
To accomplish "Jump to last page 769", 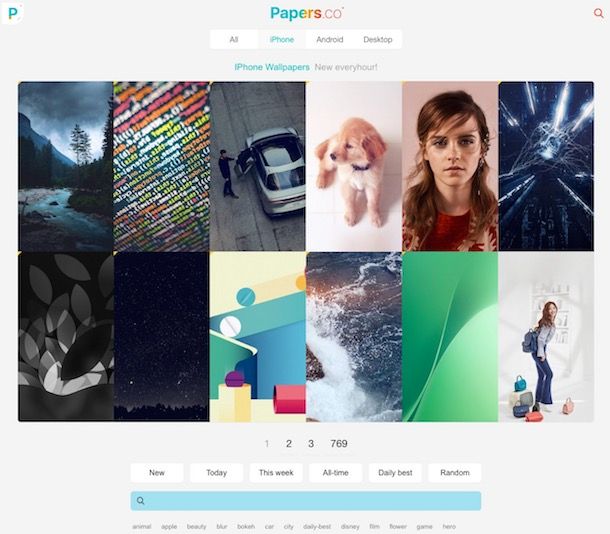I will (339, 444).
